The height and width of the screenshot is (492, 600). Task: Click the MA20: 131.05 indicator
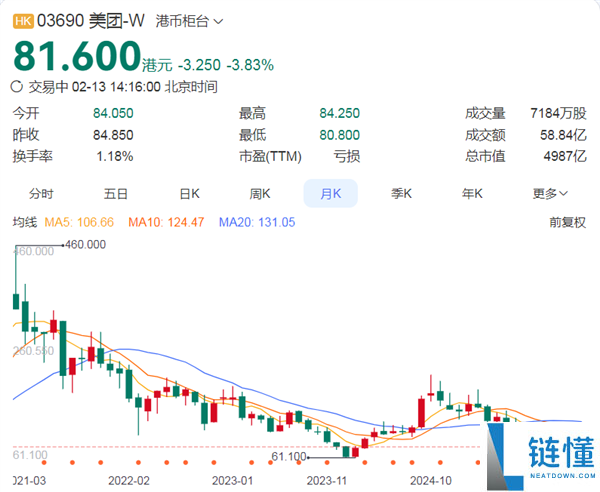(257, 222)
